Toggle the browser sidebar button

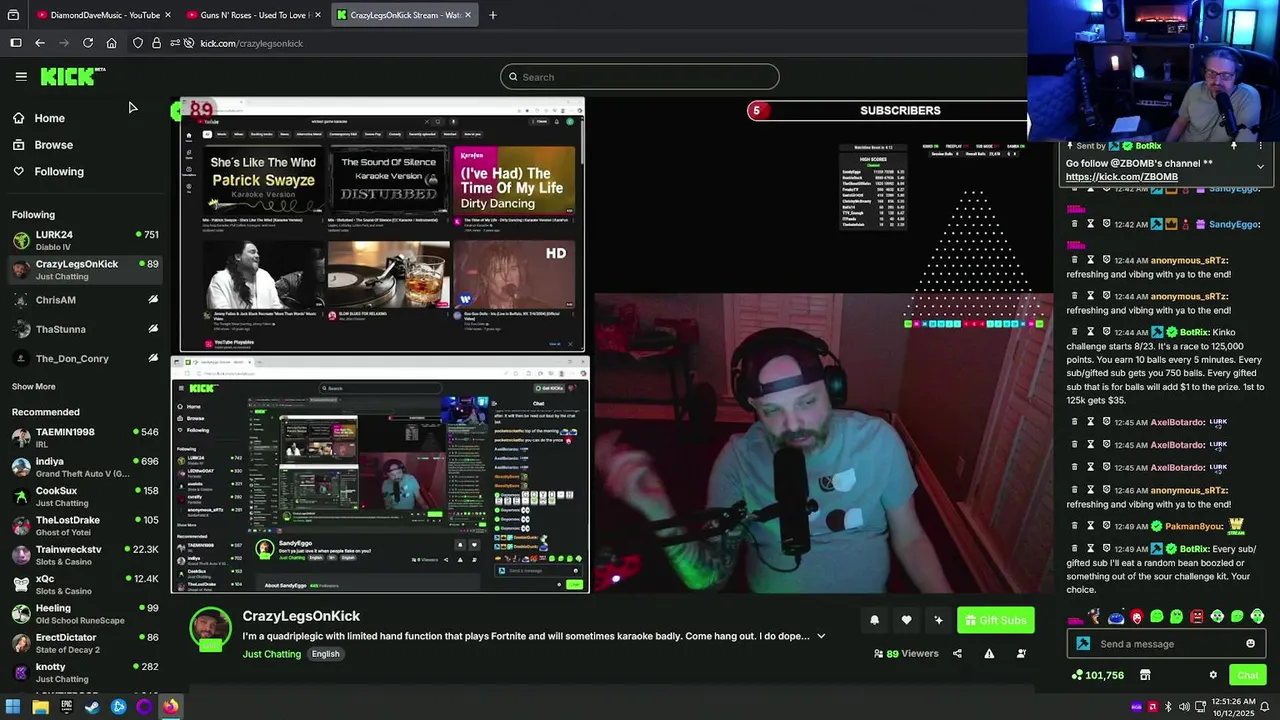pyautogui.click(x=16, y=43)
